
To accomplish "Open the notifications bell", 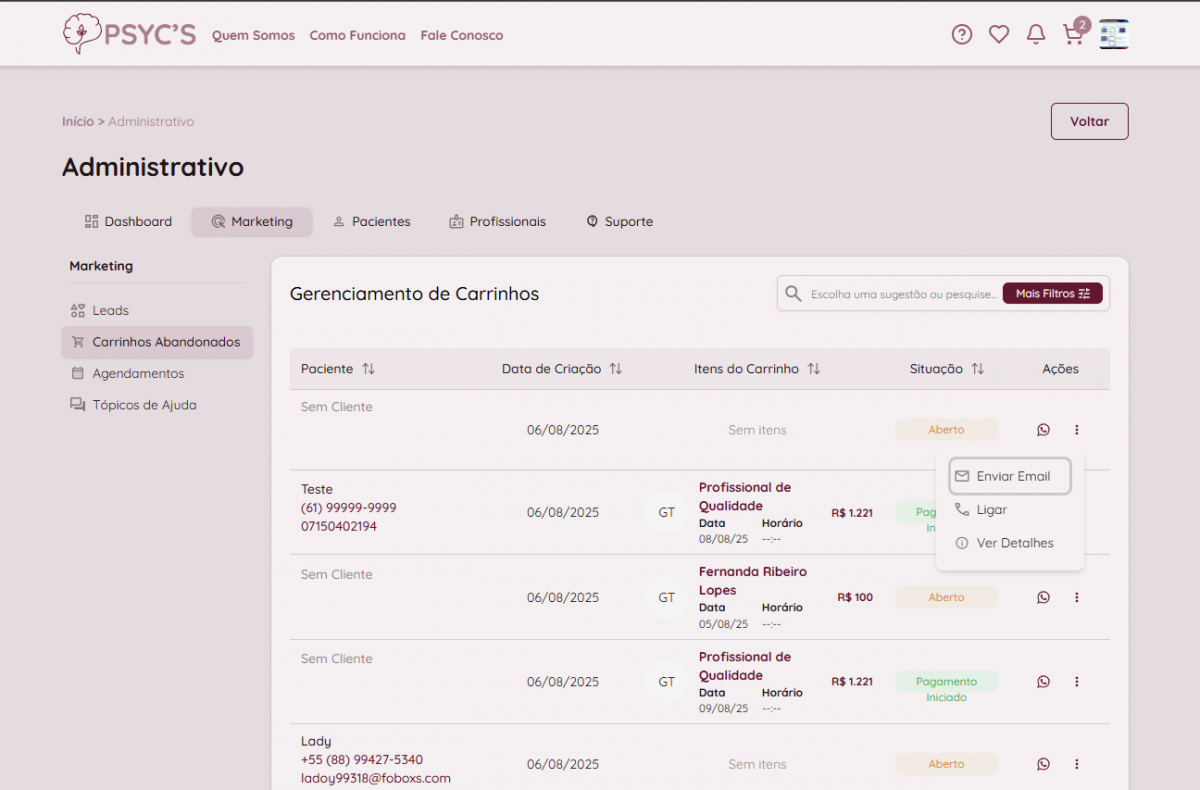I will pyautogui.click(x=1036, y=35).
